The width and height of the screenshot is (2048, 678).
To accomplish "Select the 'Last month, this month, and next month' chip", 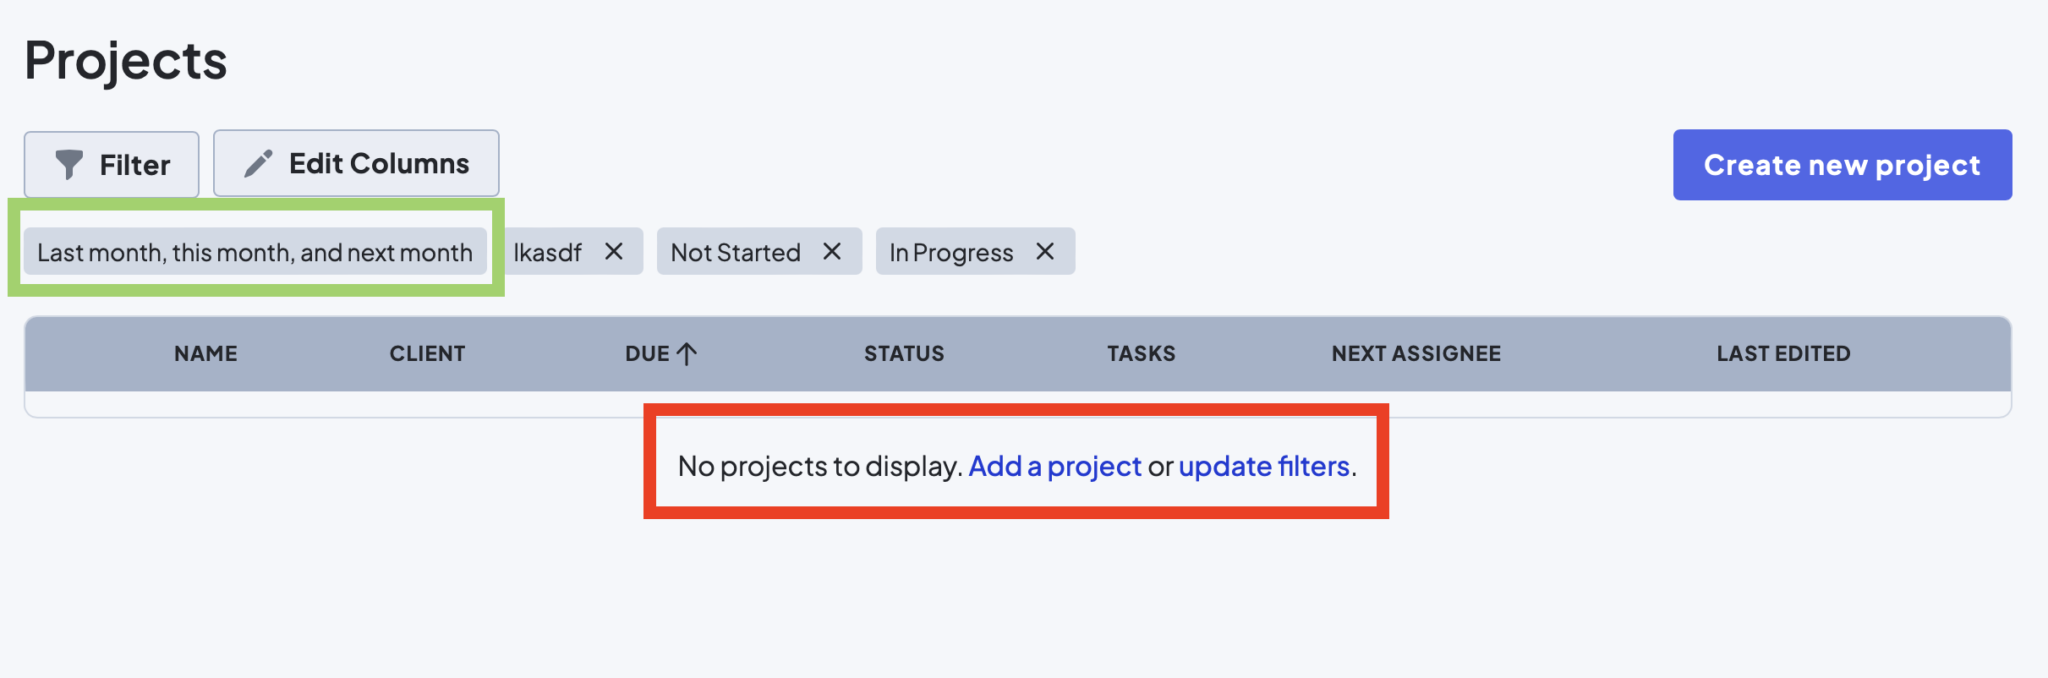I will click(254, 252).
